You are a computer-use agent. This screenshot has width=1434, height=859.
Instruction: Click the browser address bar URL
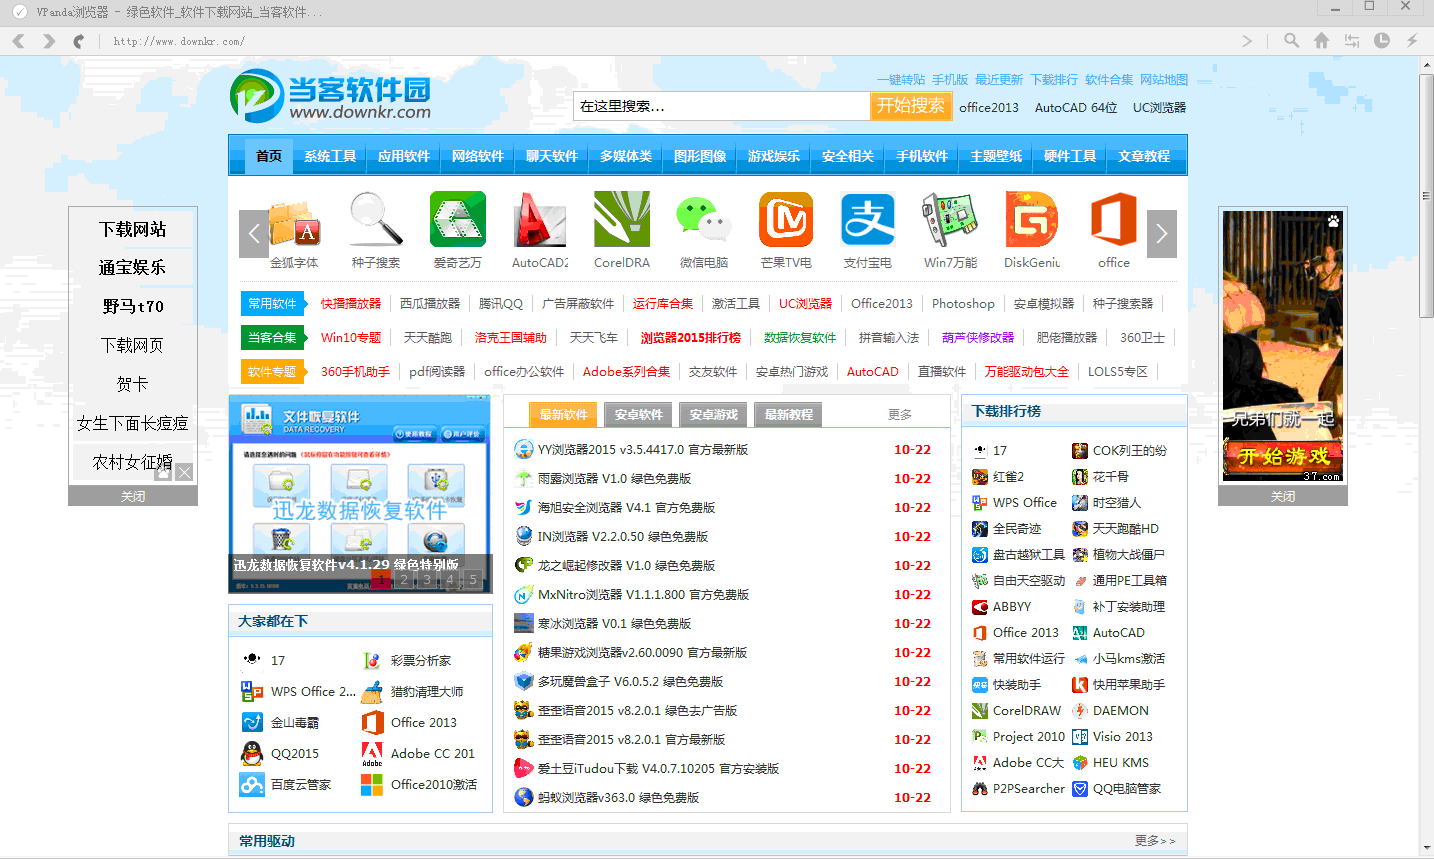(x=179, y=41)
